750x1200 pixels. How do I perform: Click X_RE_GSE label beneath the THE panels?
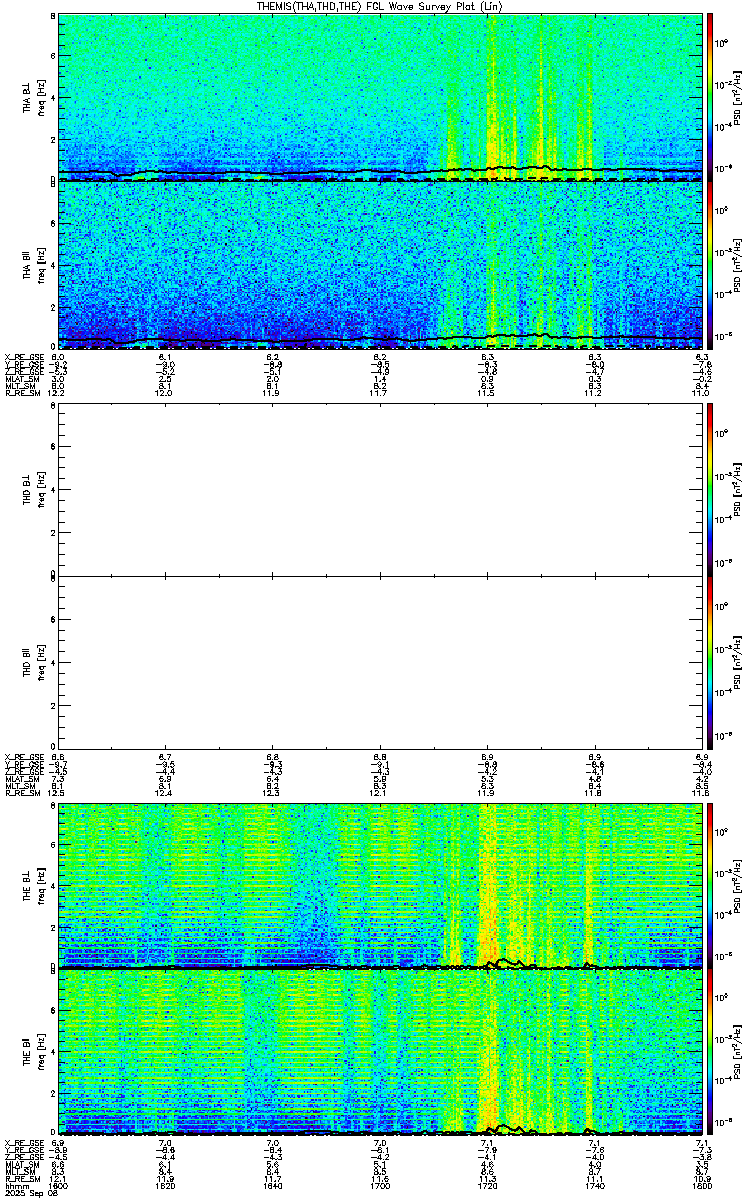[22, 1143]
